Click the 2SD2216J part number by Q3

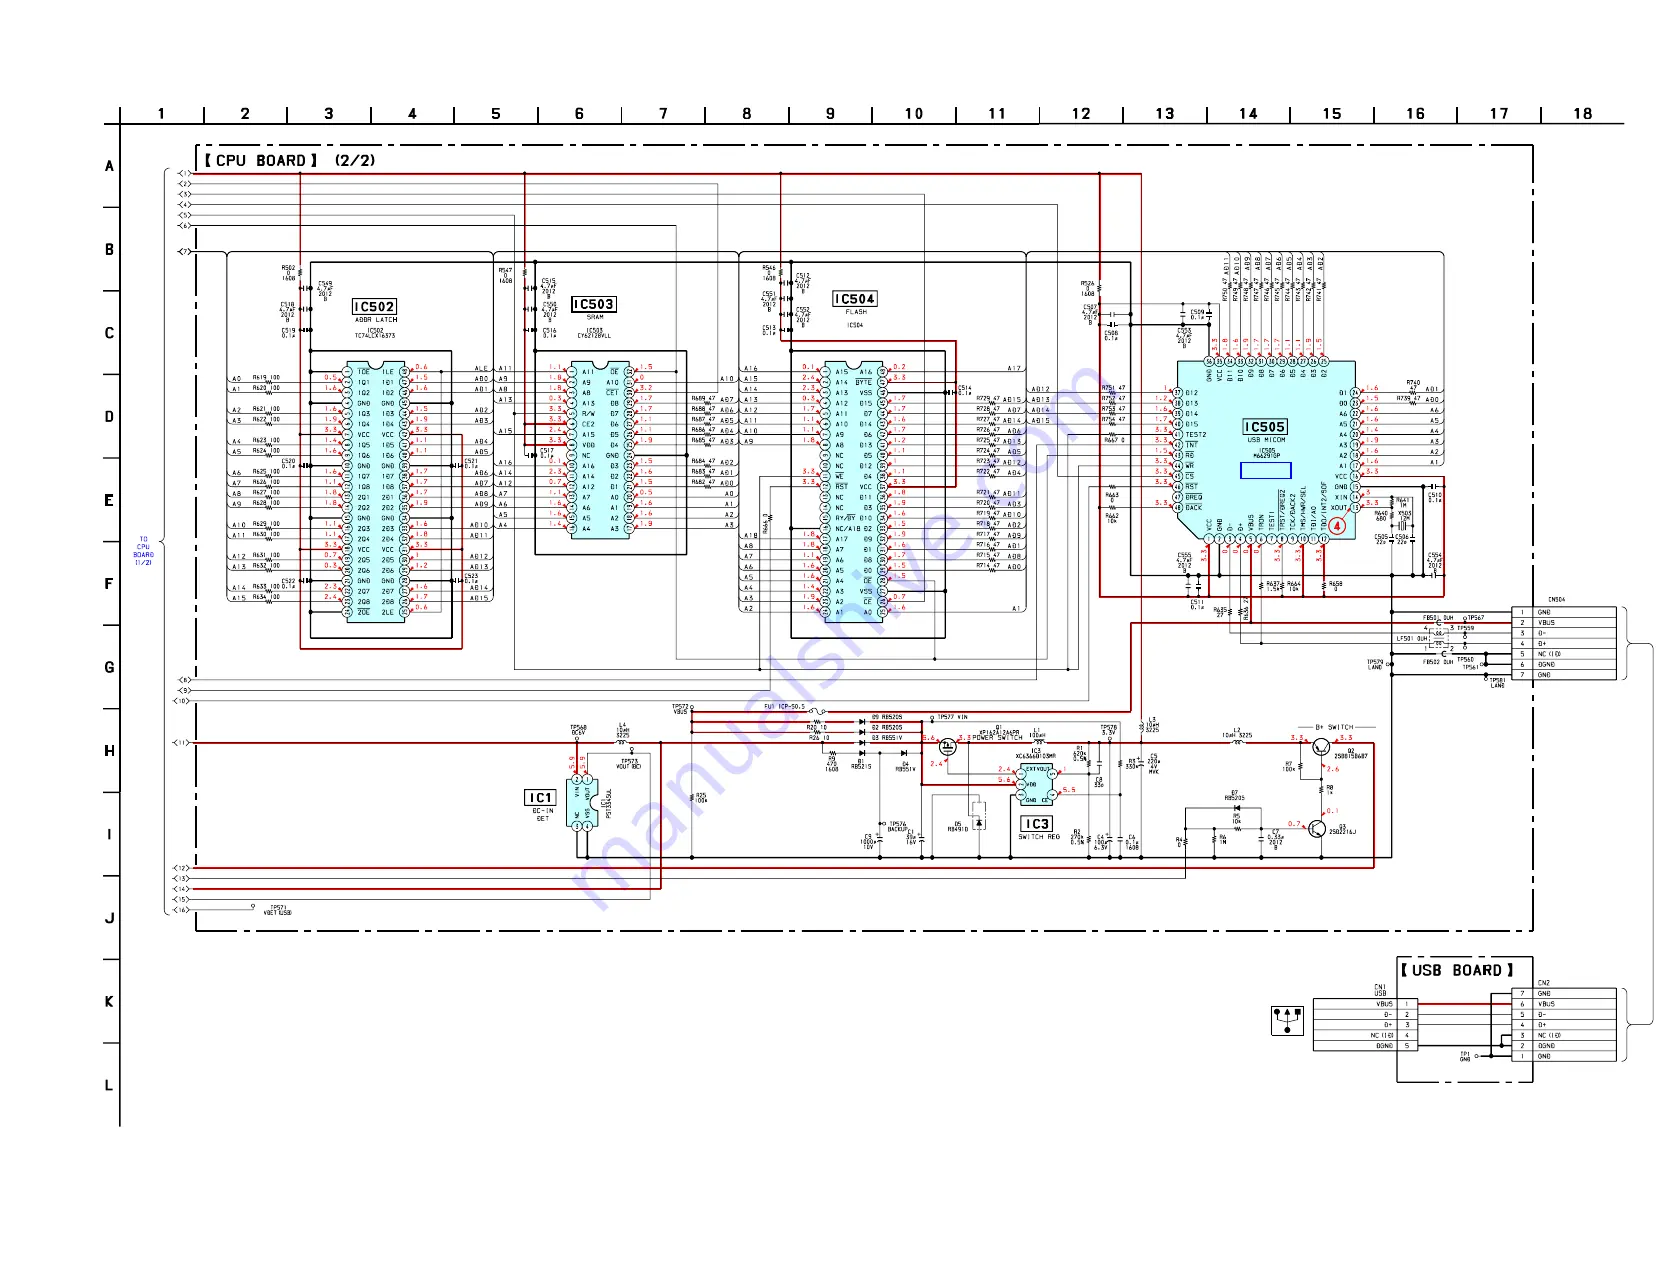(1343, 832)
